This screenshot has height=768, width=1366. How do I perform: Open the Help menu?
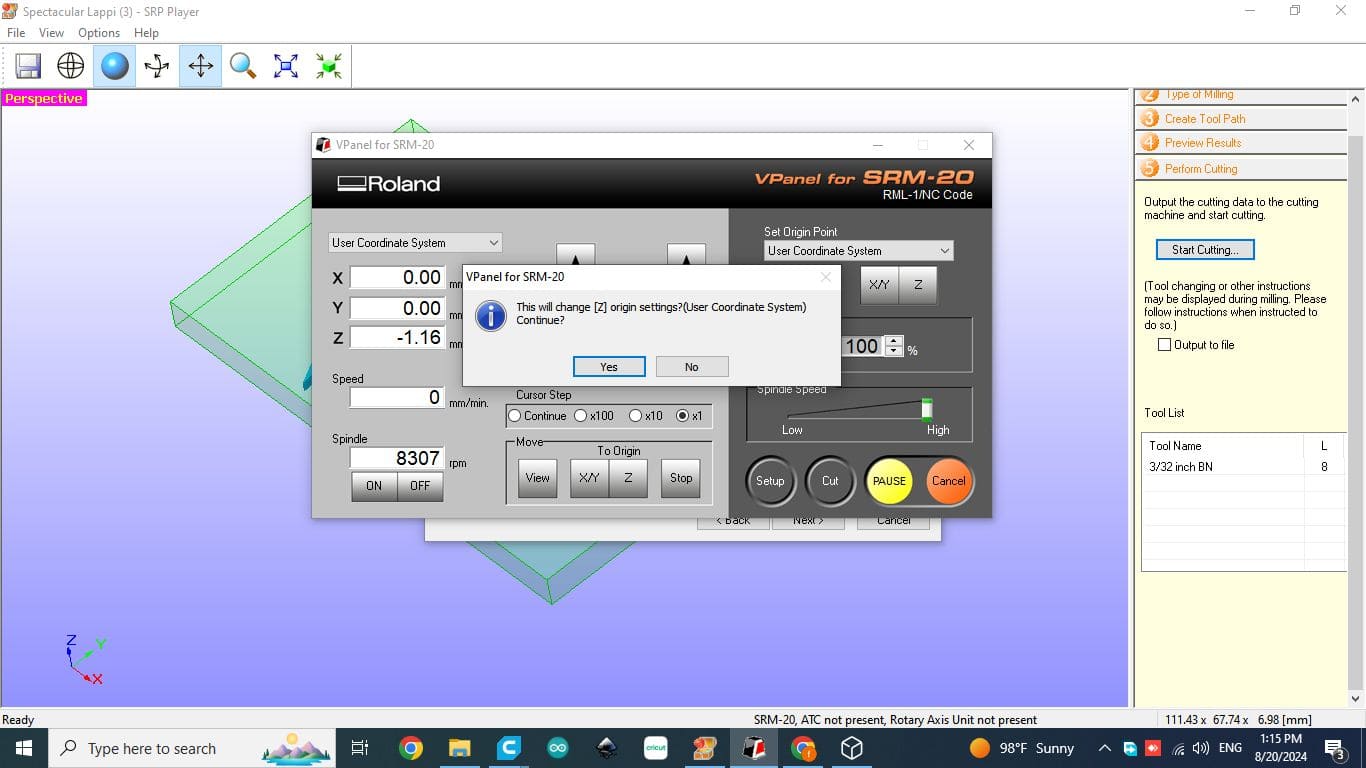[x=146, y=33]
